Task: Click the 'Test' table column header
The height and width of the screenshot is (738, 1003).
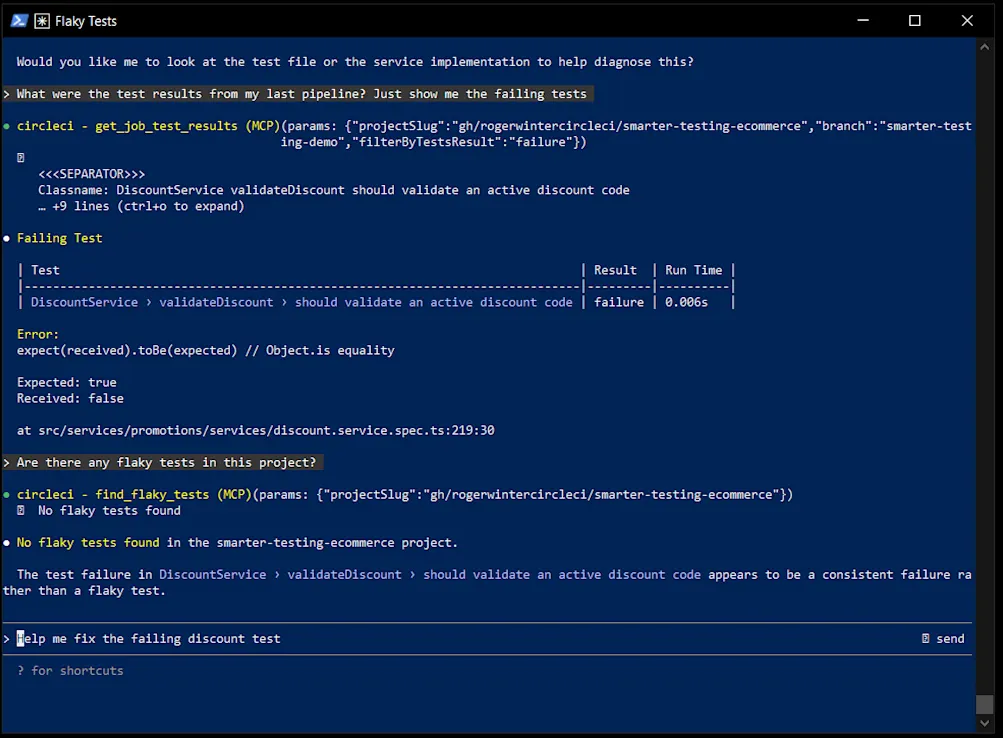Action: point(45,270)
